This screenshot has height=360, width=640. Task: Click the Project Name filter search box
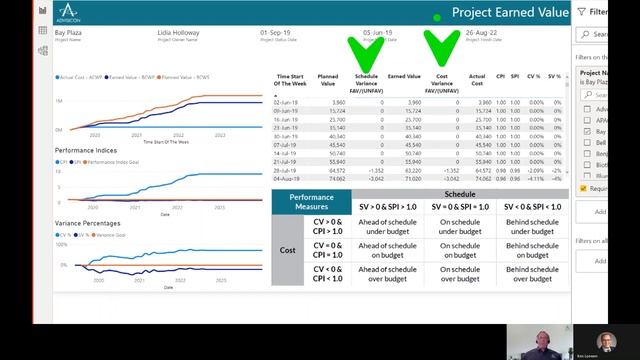594,95
